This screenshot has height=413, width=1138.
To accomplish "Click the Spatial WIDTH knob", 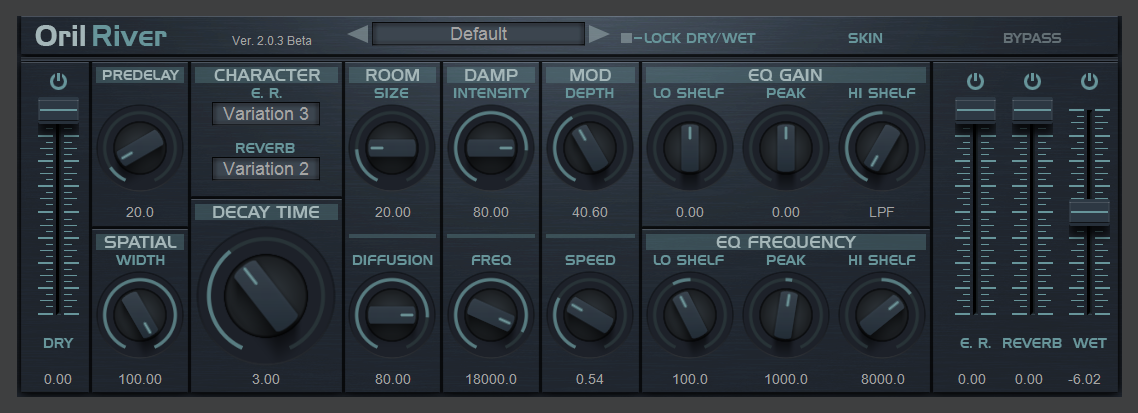I will [x=140, y=315].
